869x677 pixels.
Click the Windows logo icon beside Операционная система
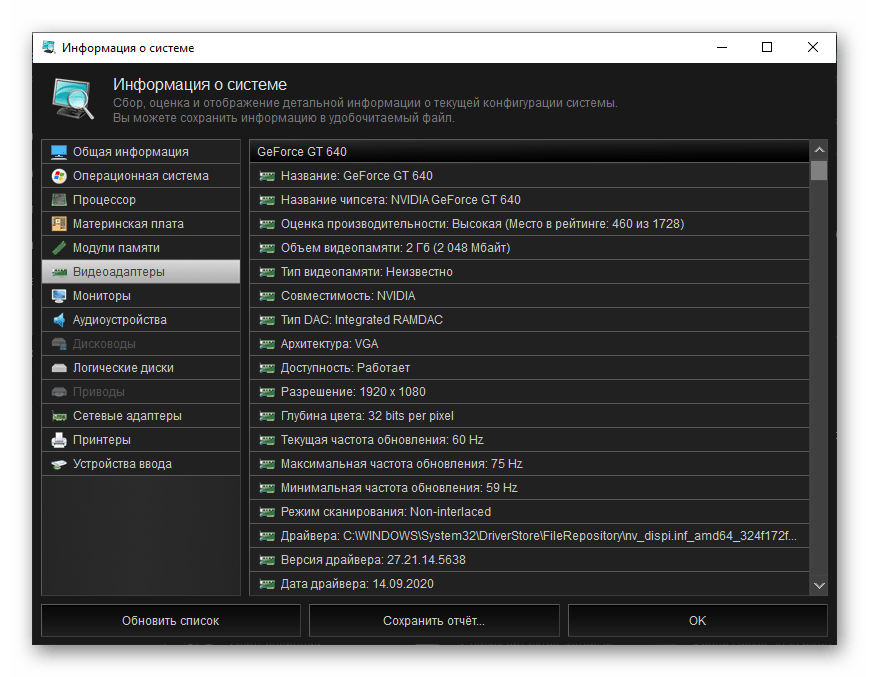59,176
